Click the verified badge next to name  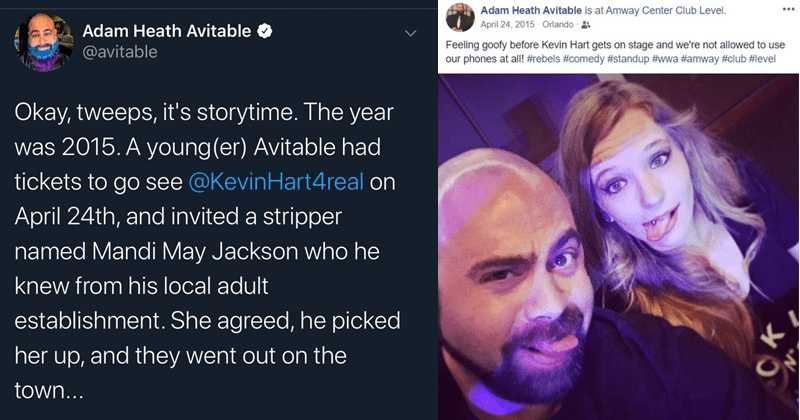pyautogui.click(x=265, y=30)
